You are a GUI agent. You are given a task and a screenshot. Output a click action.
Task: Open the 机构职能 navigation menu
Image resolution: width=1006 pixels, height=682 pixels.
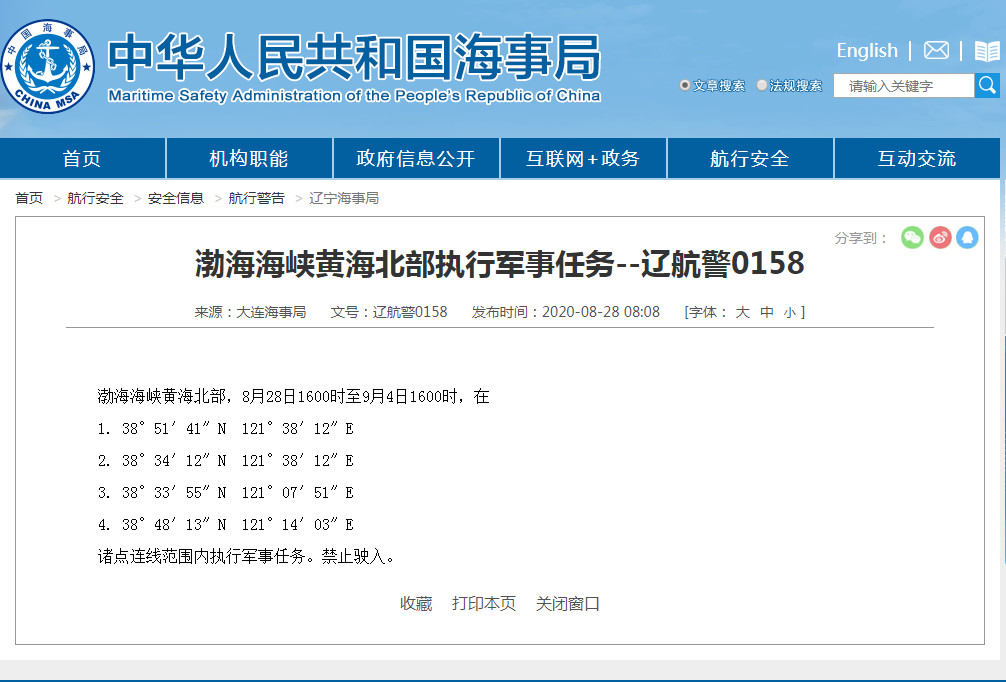pos(248,159)
